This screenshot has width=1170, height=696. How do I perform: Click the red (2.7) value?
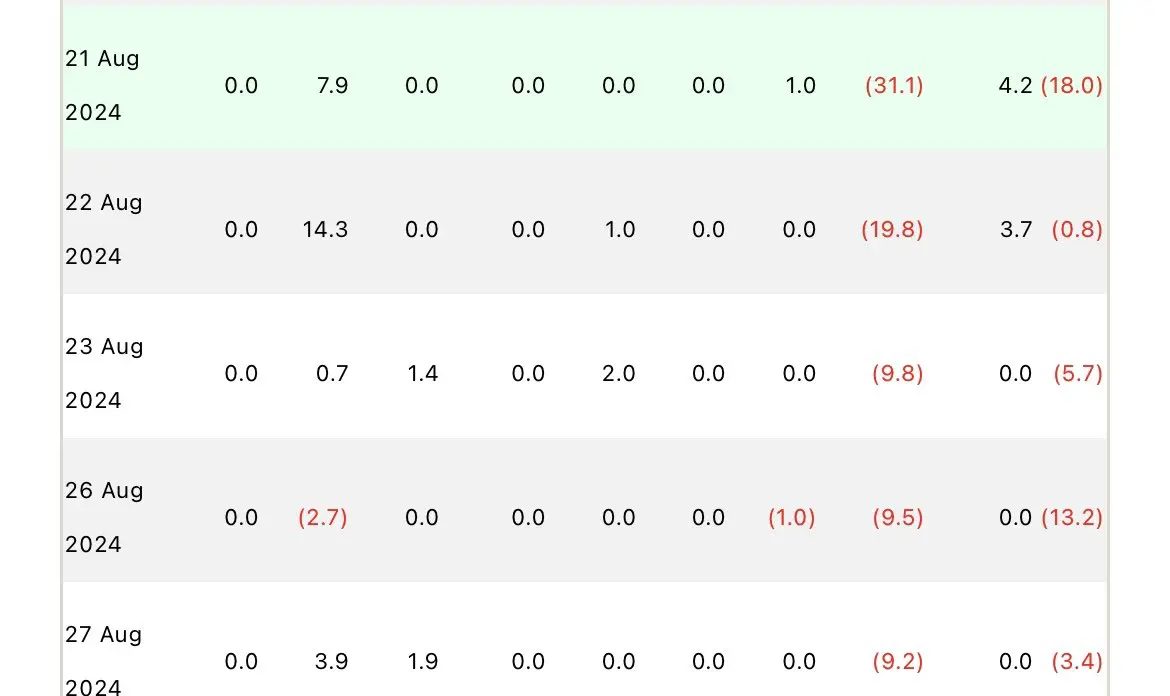coord(322,518)
